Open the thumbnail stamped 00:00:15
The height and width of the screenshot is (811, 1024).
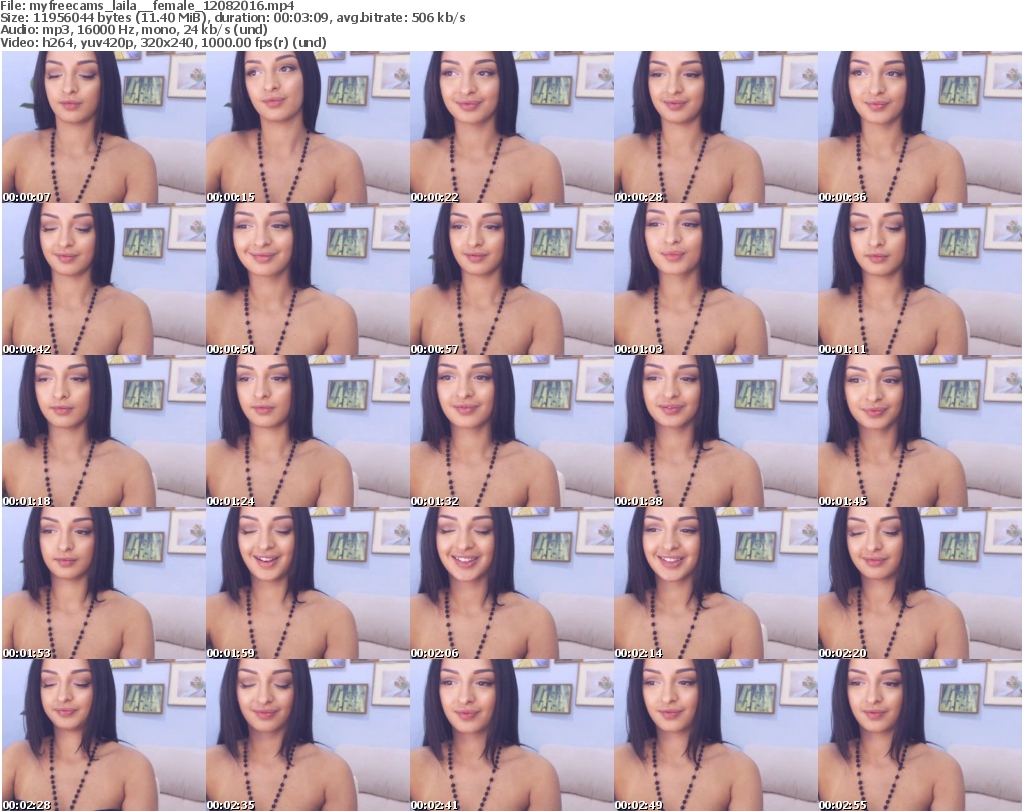pos(308,127)
